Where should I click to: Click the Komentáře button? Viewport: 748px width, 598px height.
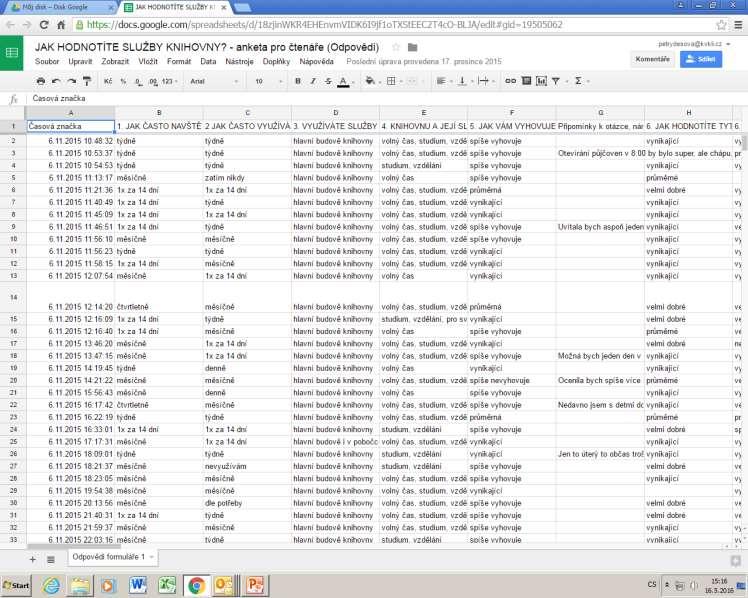pos(652,59)
